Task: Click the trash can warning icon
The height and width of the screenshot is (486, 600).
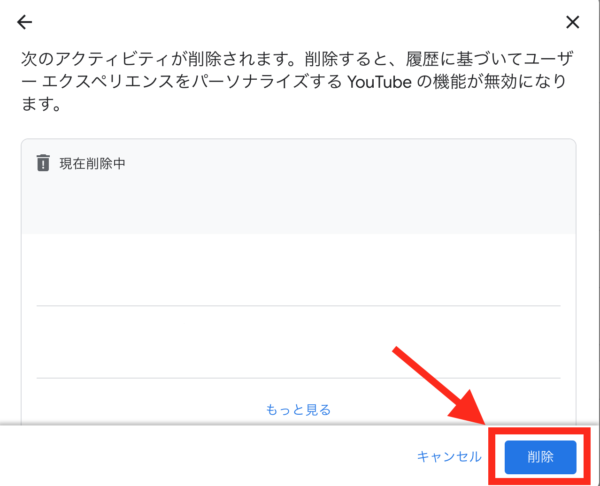Action: tap(43, 163)
